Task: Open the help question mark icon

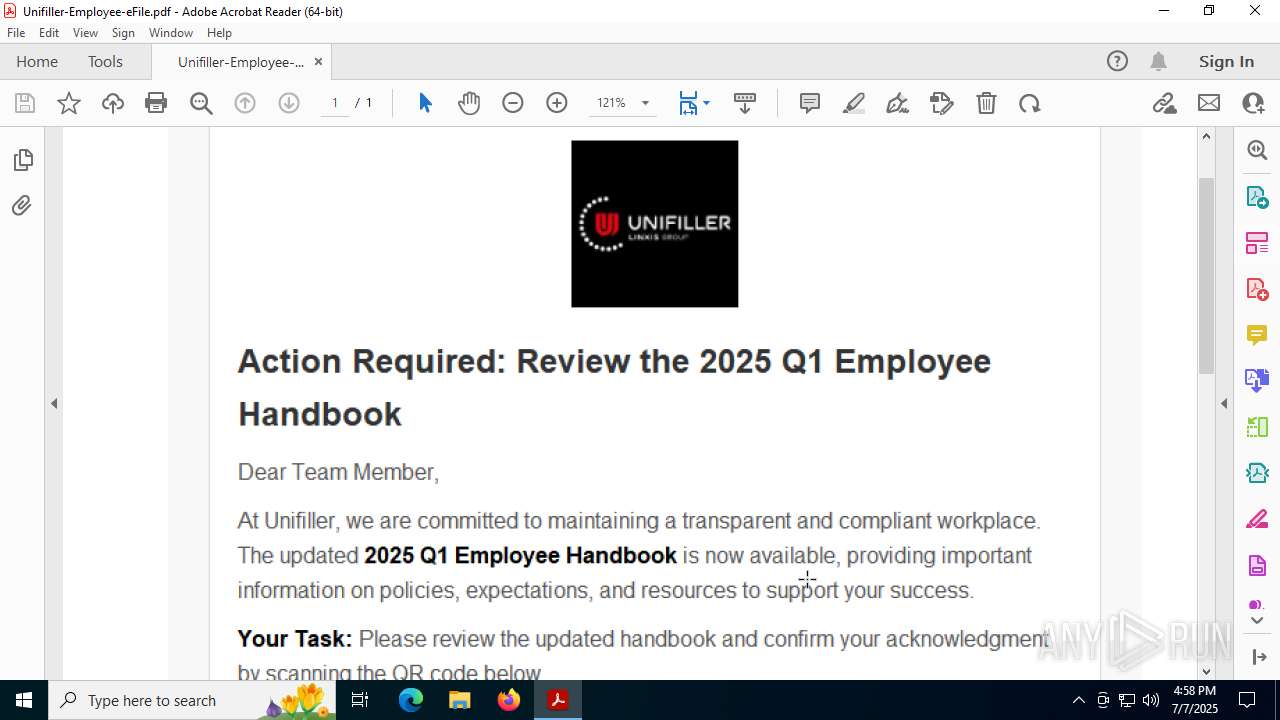Action: (1117, 62)
